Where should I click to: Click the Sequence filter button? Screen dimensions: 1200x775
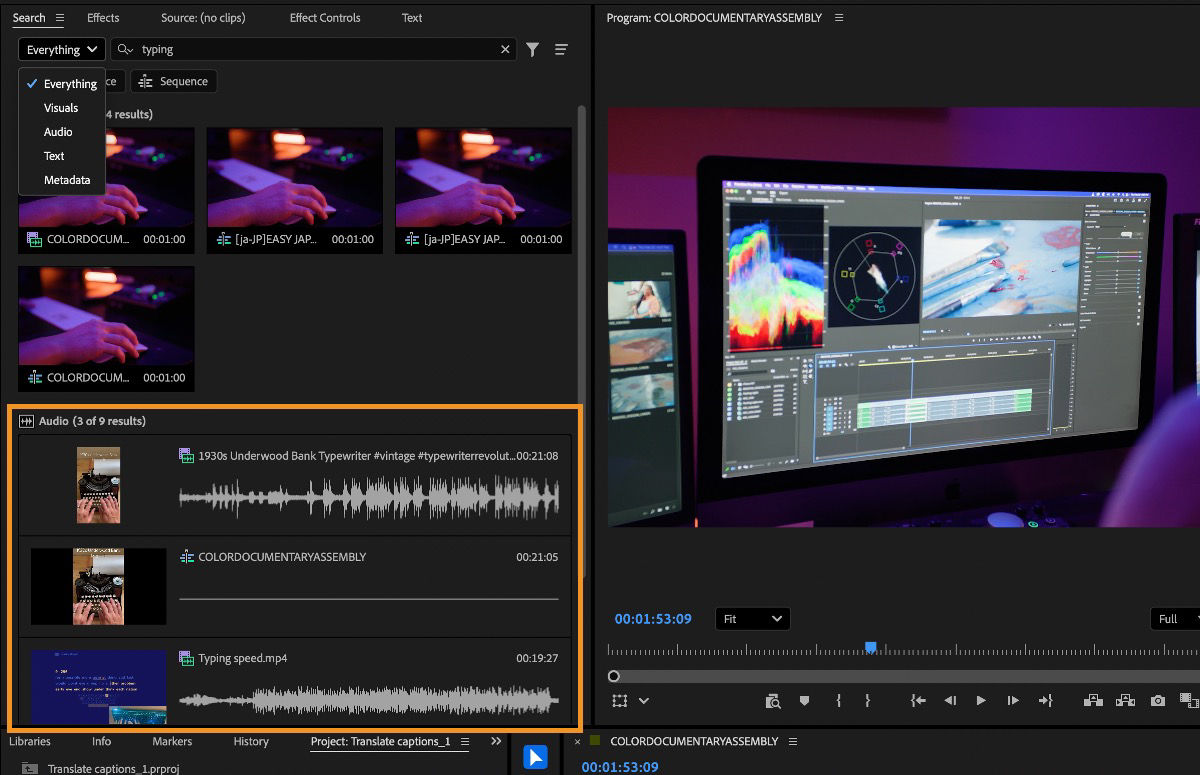click(173, 81)
